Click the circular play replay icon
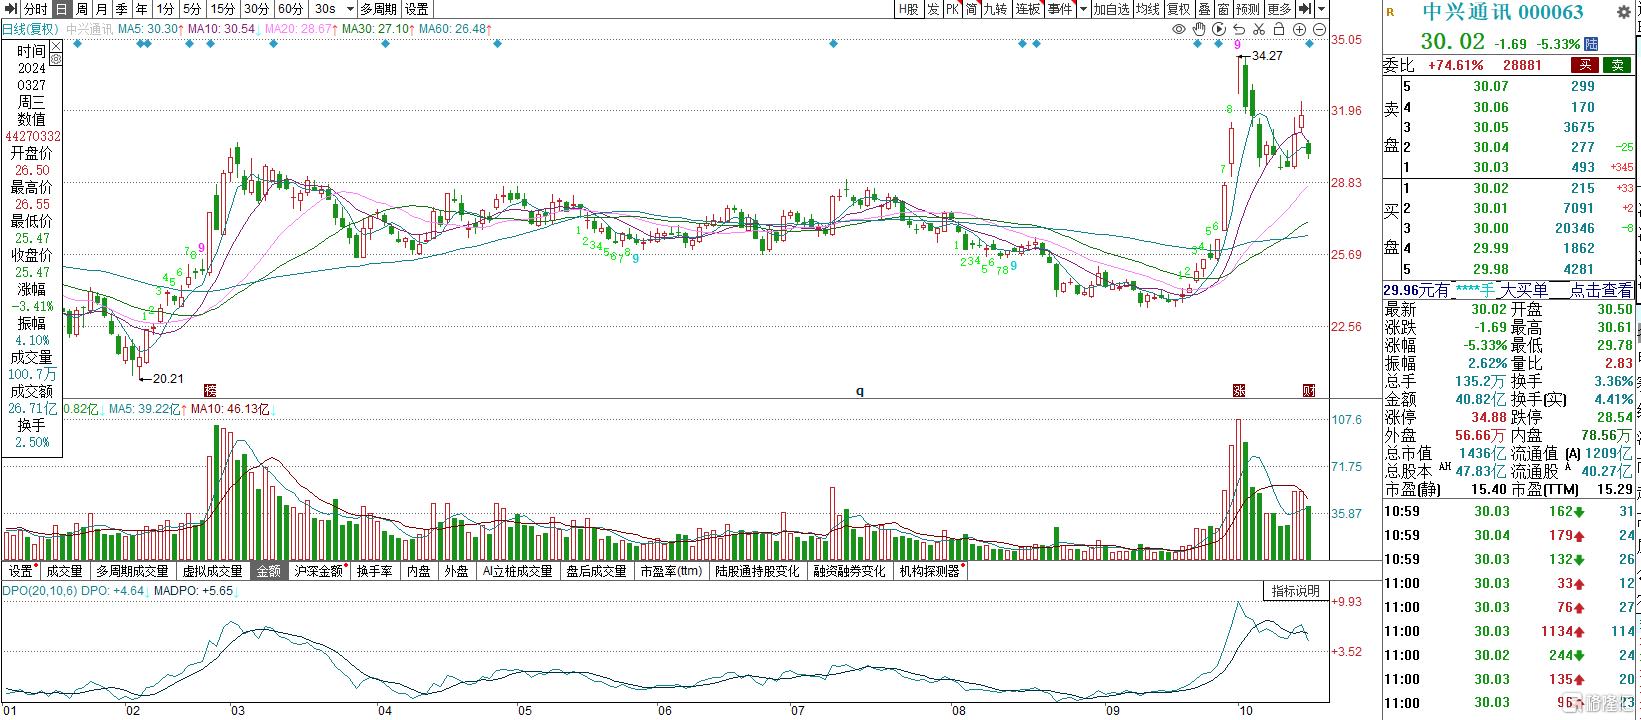Image resolution: width=1641 pixels, height=720 pixels. click(1219, 29)
